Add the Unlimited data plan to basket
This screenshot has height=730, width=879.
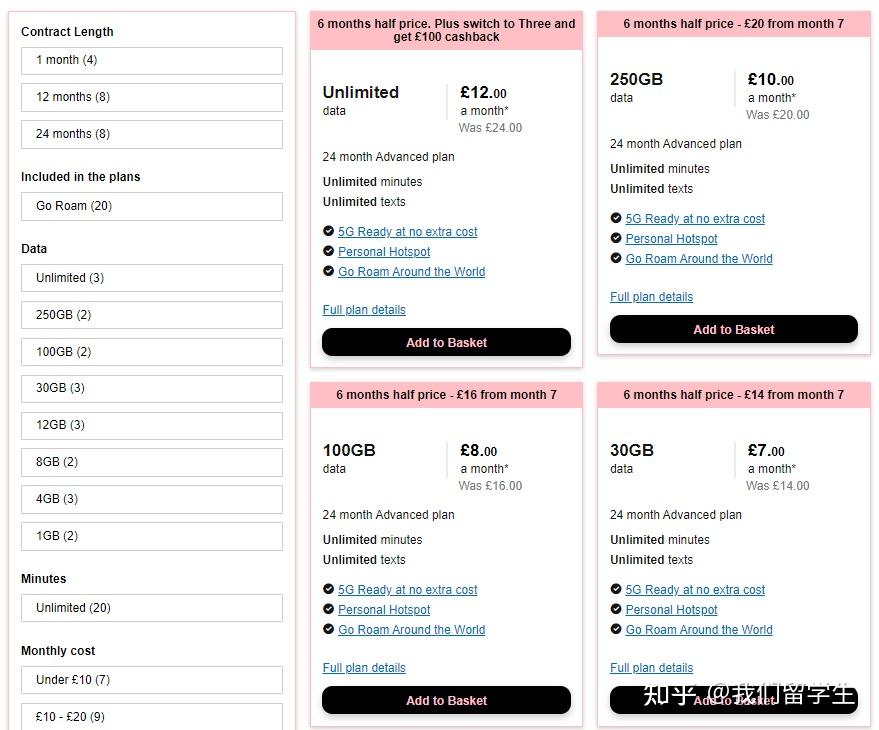(x=446, y=342)
